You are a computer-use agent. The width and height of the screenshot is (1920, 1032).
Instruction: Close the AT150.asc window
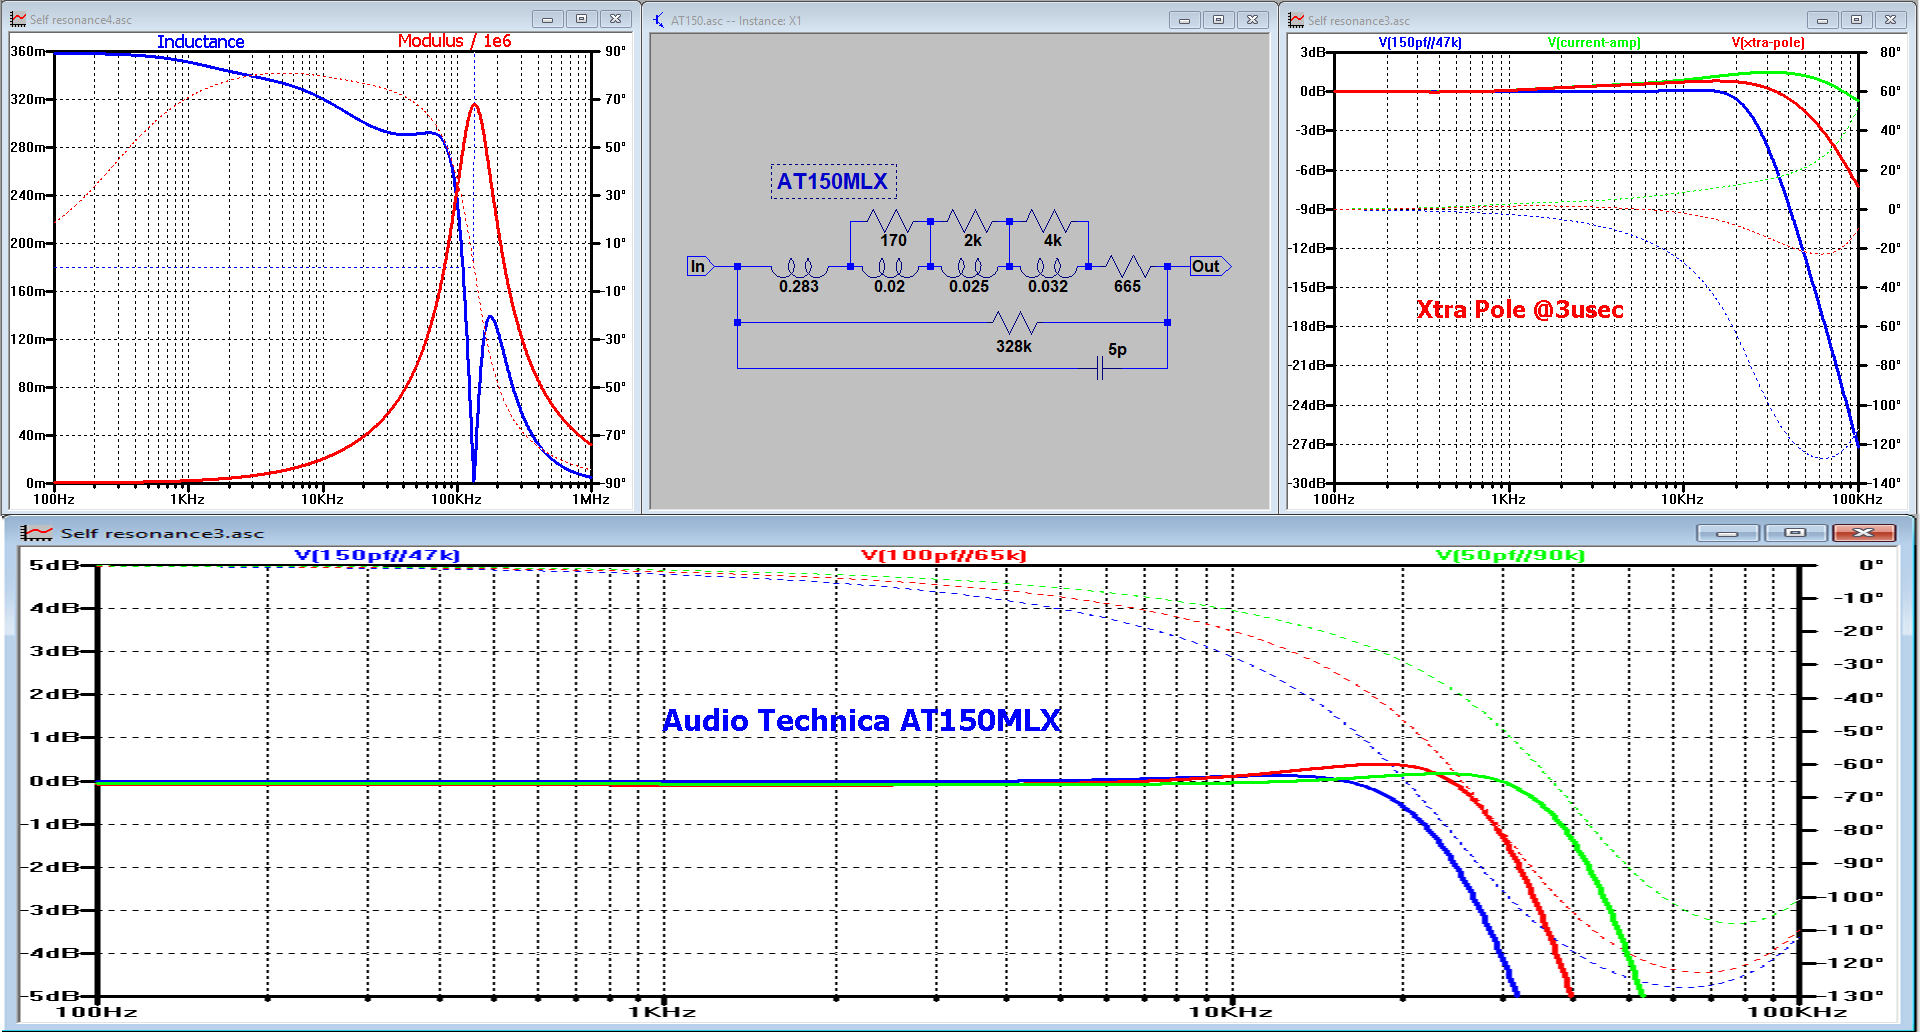[1252, 20]
